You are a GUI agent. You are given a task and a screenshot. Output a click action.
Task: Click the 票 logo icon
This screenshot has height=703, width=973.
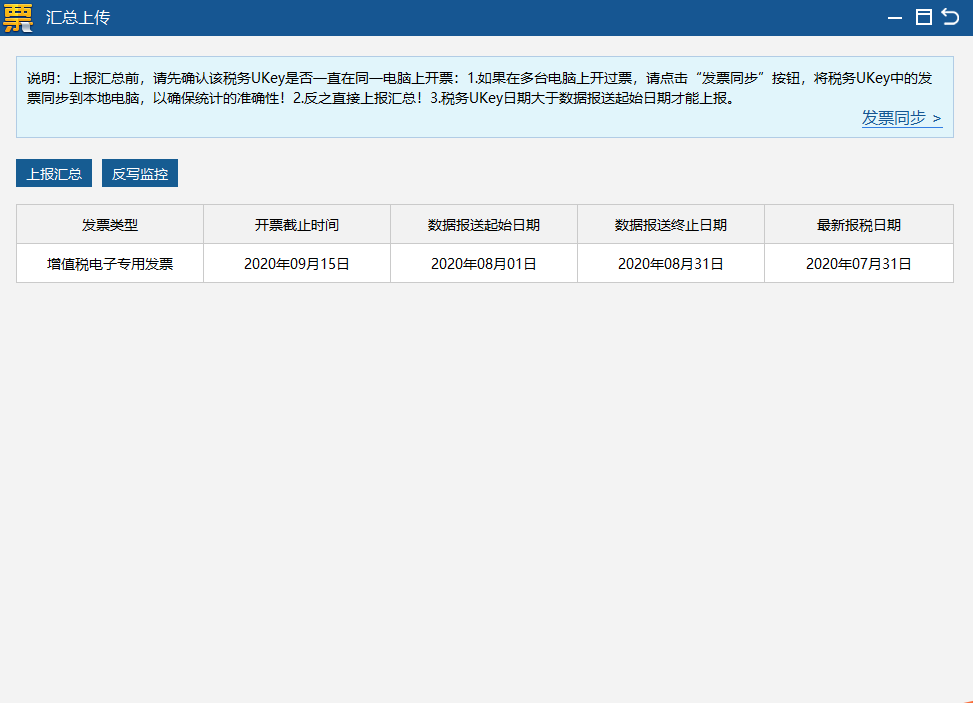(x=18, y=17)
